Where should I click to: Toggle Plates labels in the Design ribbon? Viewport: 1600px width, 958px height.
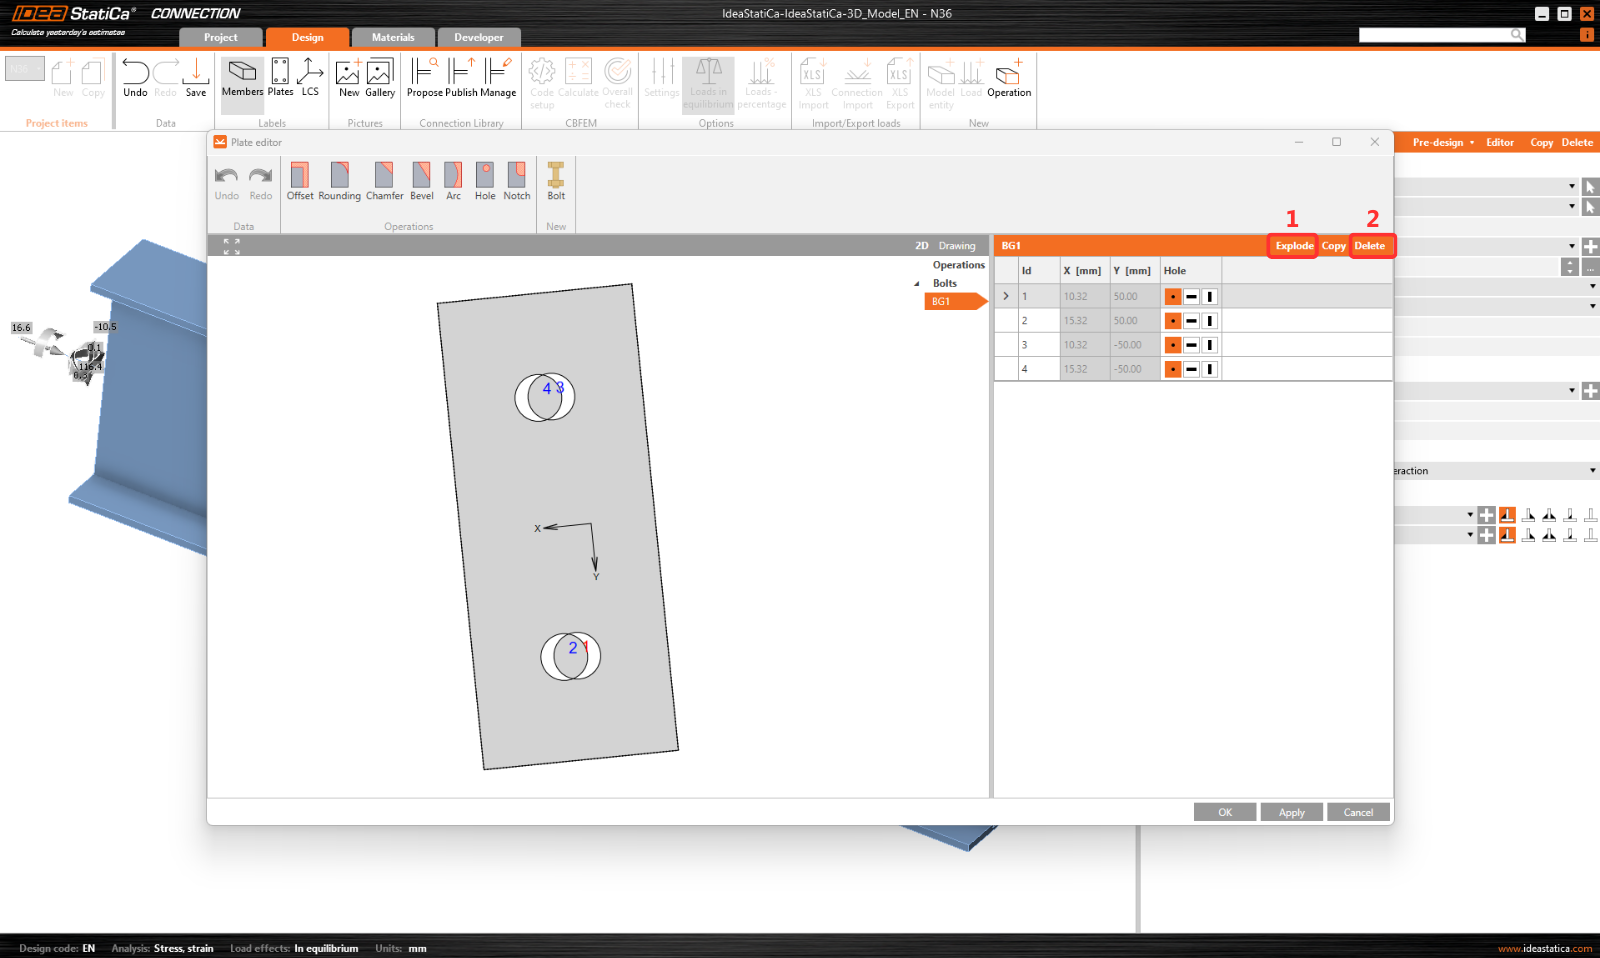pos(280,77)
